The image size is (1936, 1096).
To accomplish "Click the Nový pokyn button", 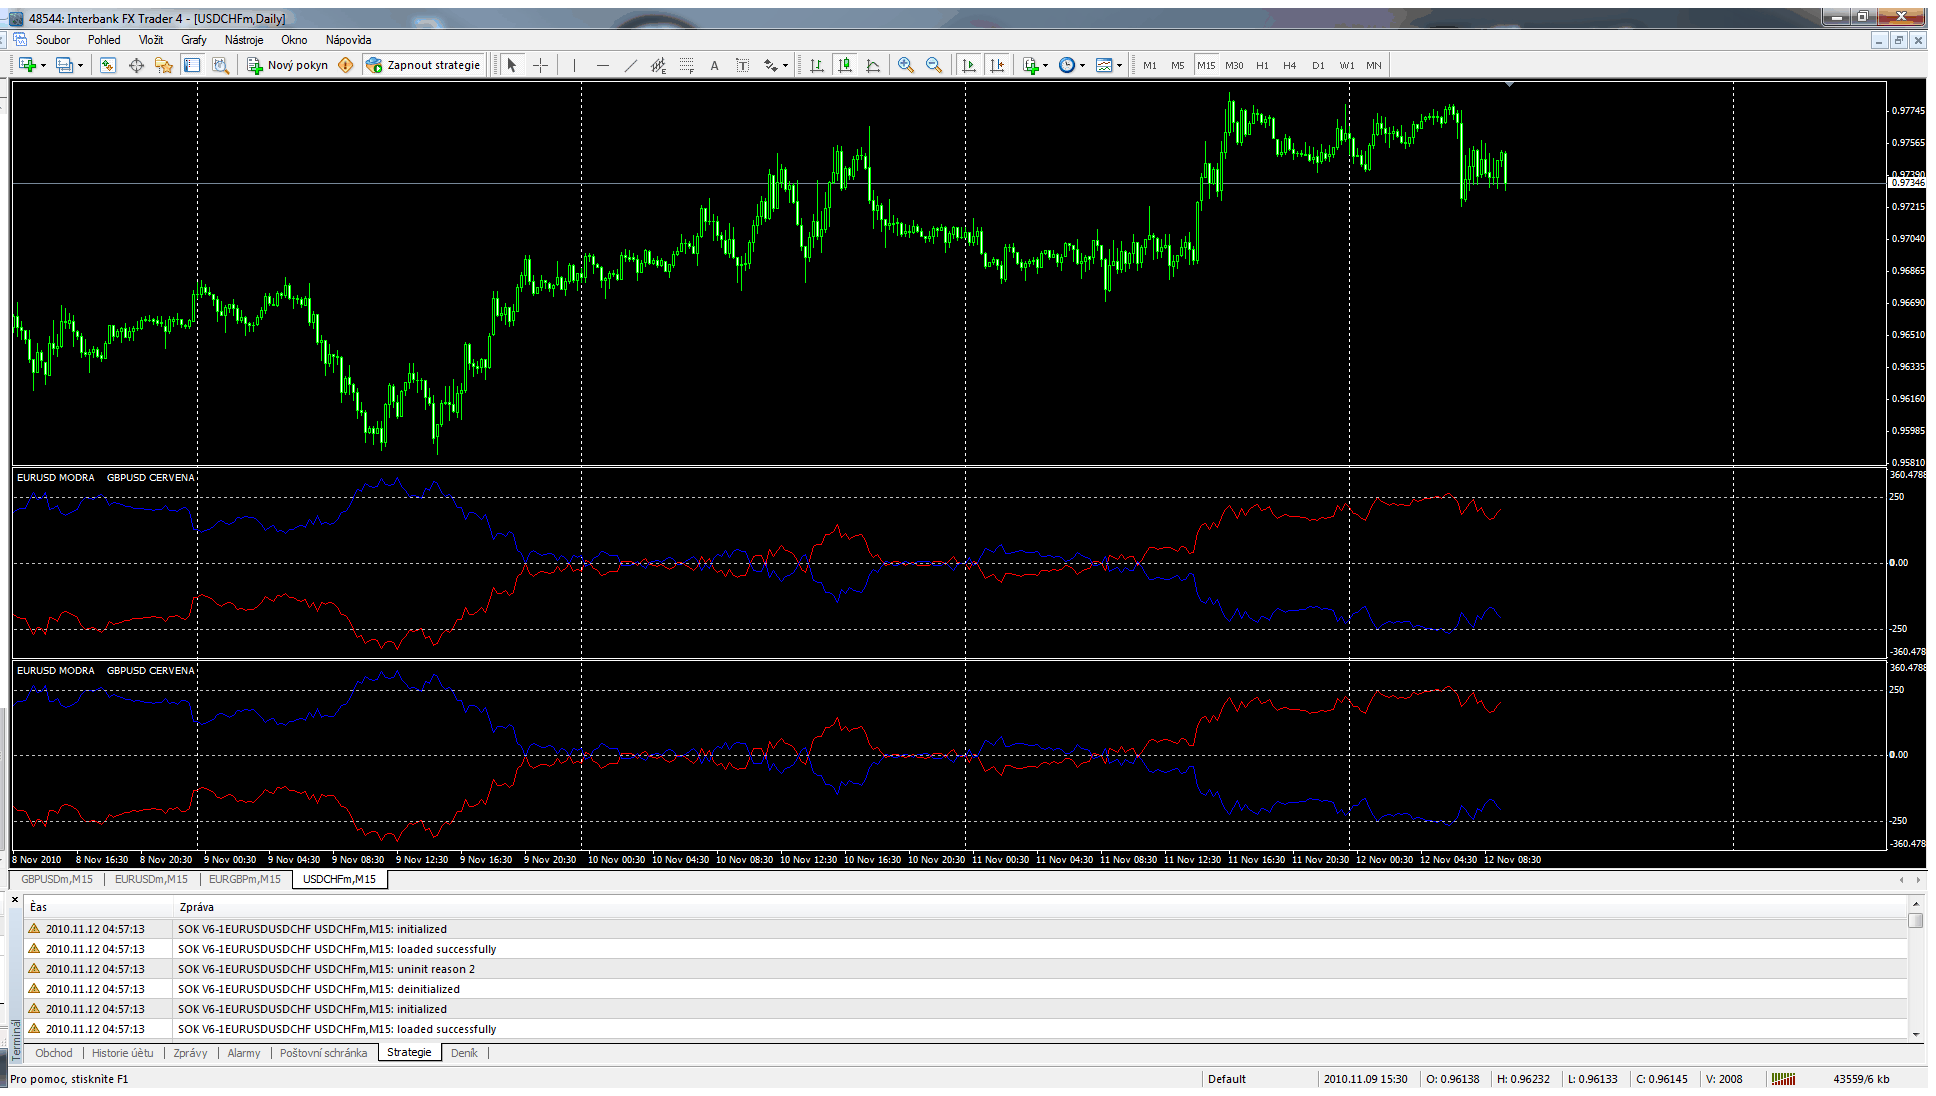I will [x=288, y=65].
